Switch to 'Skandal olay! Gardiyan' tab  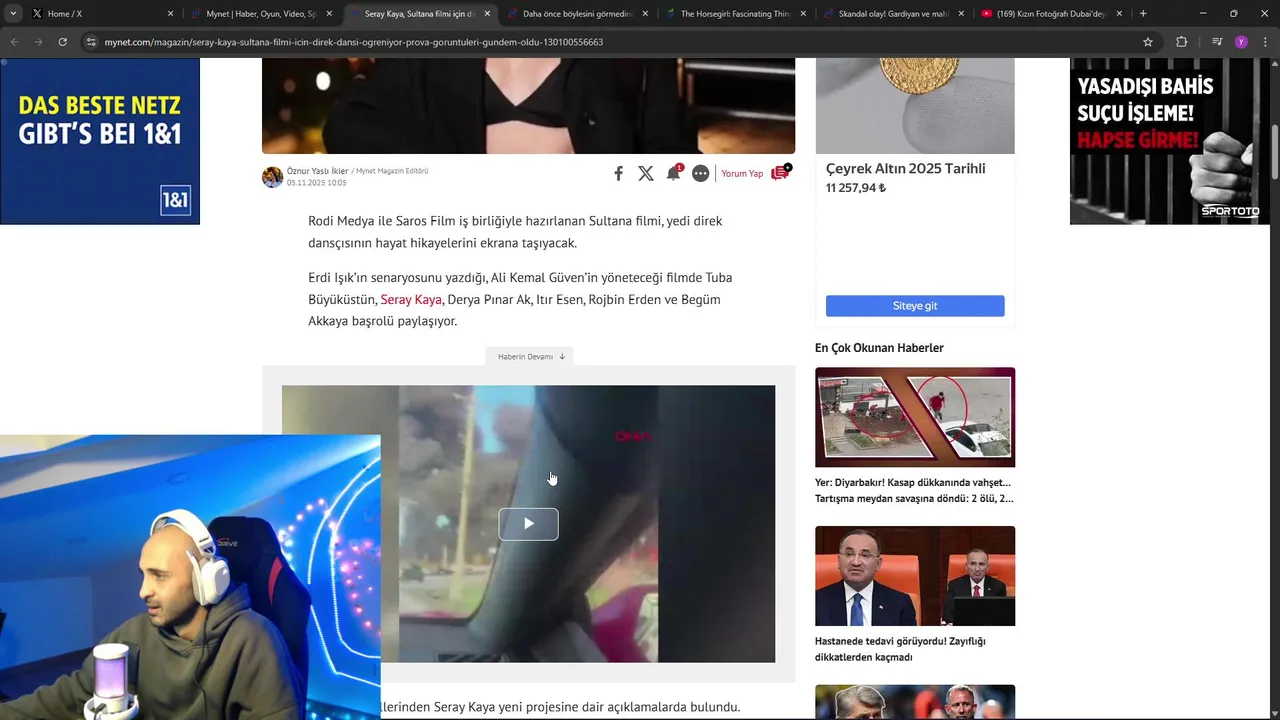click(893, 14)
